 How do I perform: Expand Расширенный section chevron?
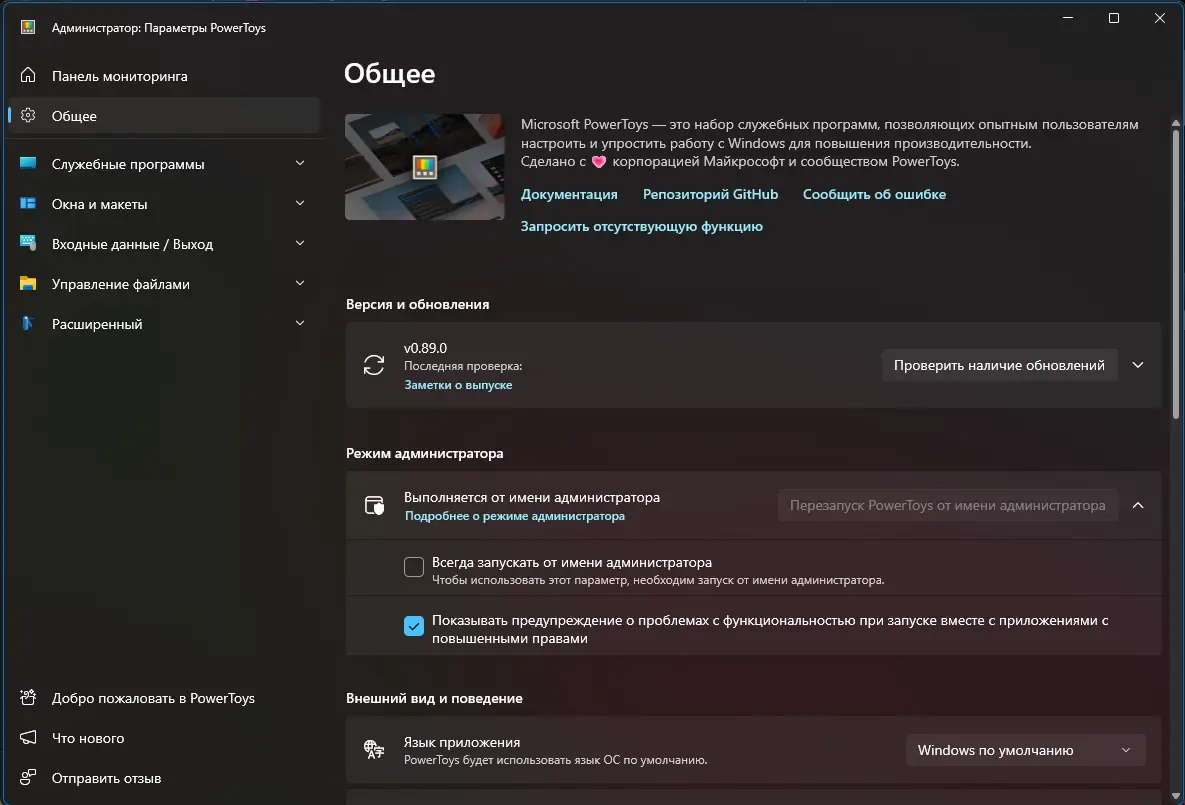(x=300, y=324)
